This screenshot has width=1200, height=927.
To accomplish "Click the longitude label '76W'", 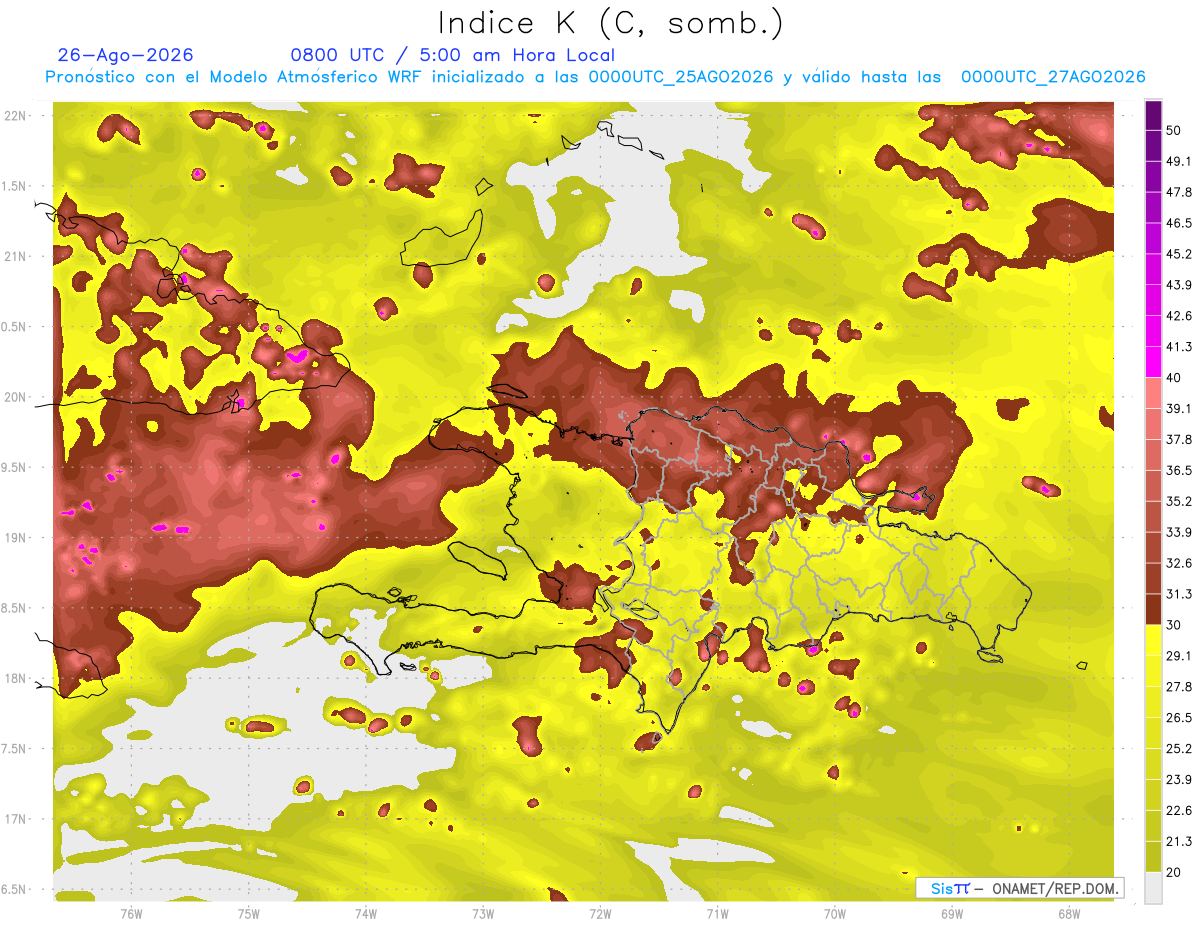I will coord(131,913).
